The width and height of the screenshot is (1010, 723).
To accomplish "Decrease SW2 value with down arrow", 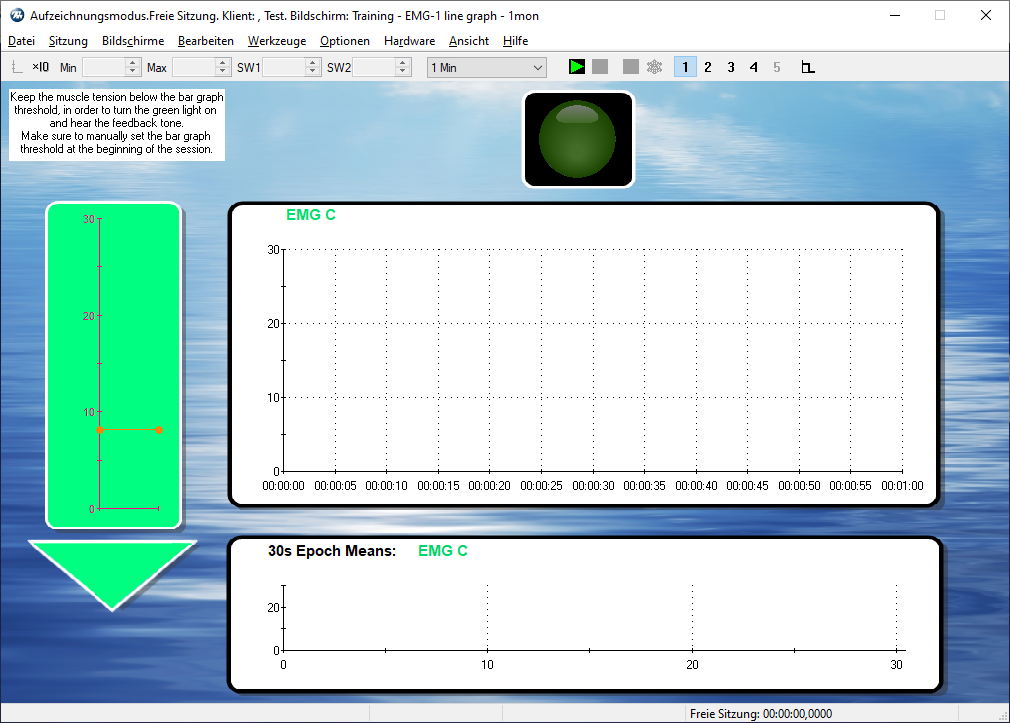I will point(403,72).
